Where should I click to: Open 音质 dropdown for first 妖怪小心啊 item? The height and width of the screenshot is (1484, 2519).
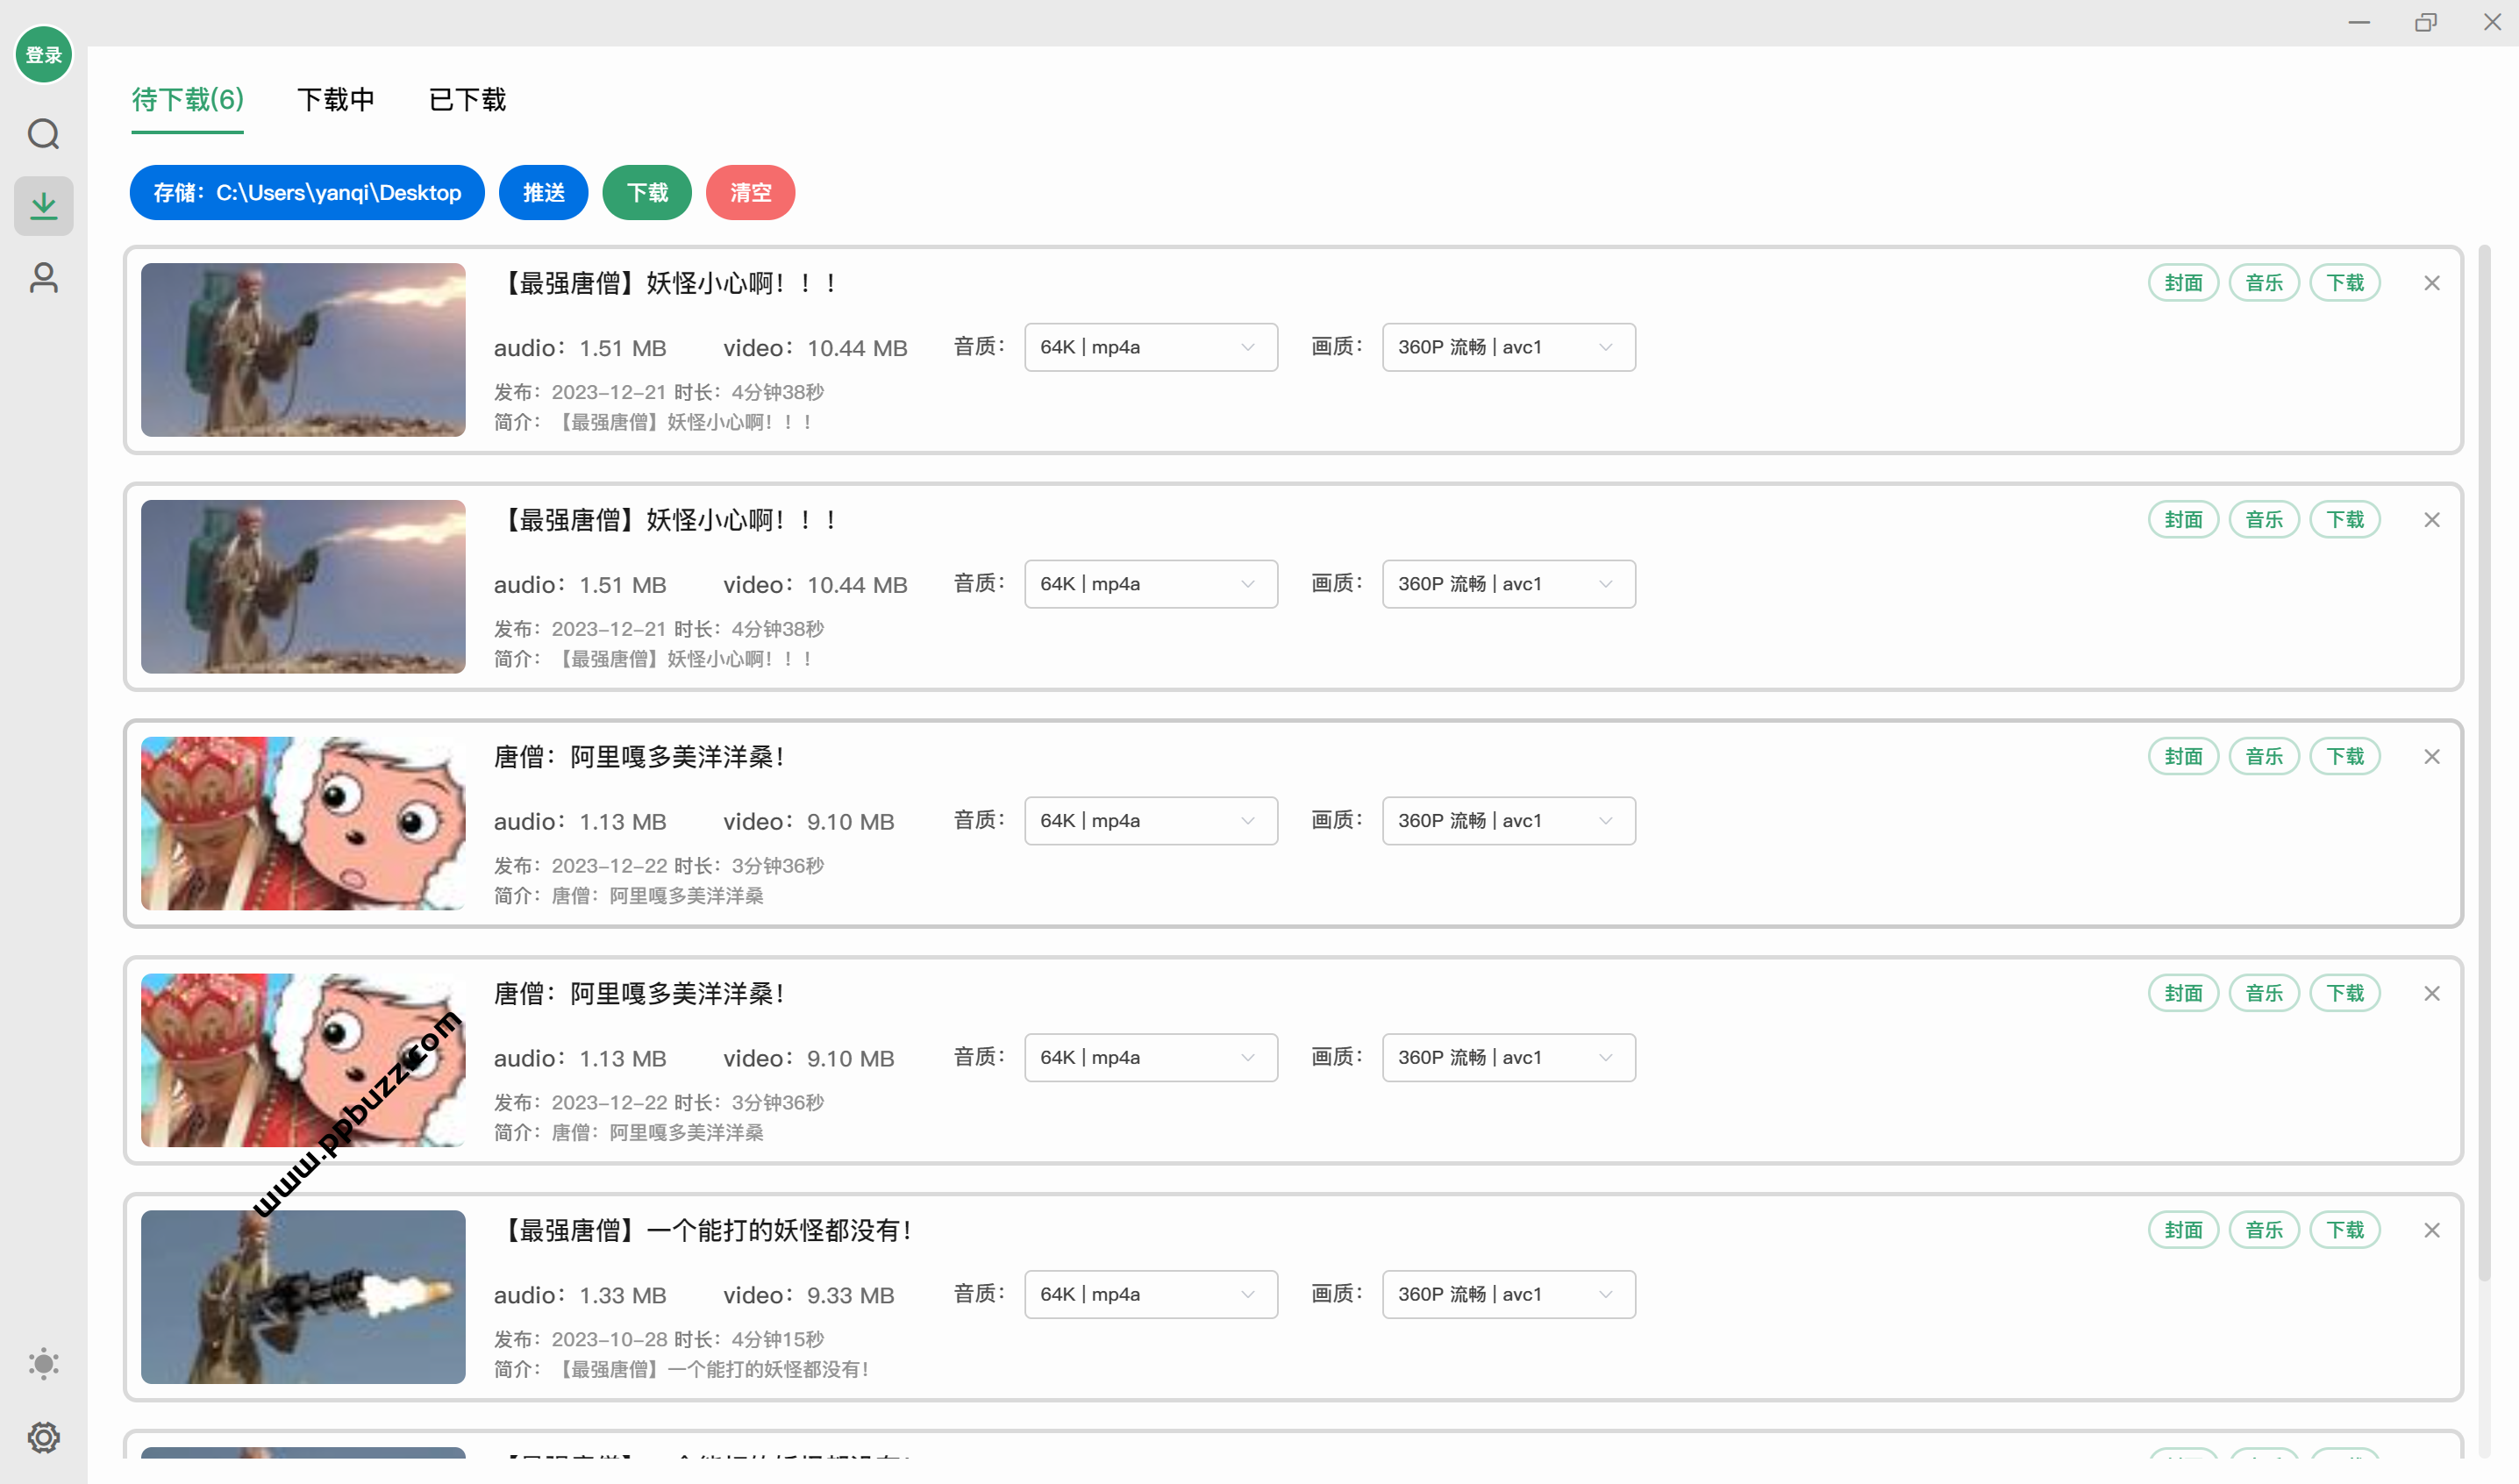[x=1151, y=347]
